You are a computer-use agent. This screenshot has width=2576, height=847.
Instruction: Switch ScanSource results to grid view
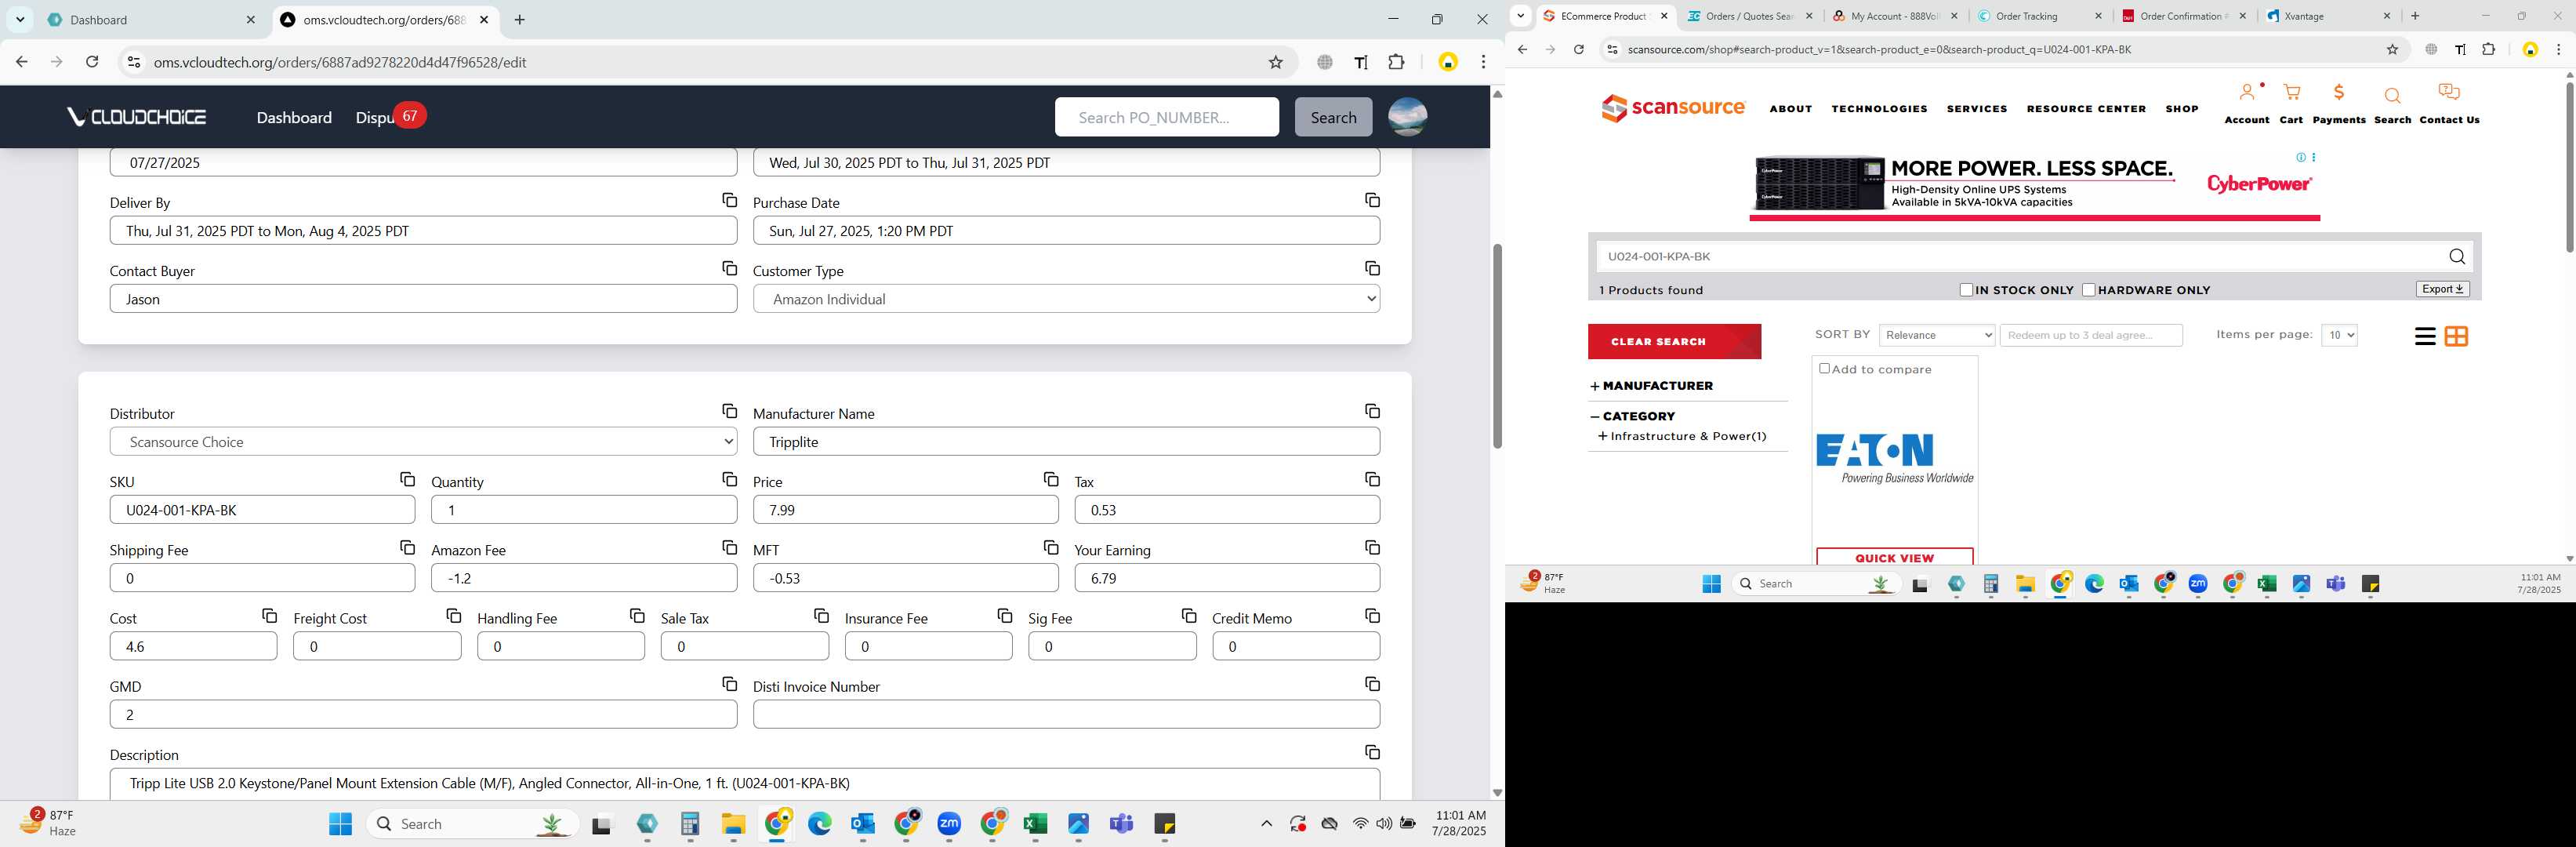tap(2456, 337)
